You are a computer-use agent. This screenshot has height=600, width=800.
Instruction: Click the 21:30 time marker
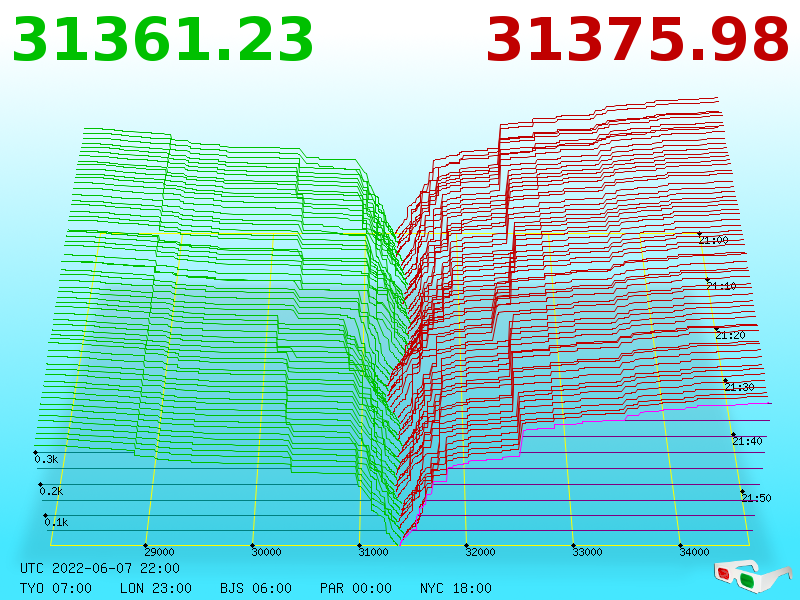coord(739,387)
